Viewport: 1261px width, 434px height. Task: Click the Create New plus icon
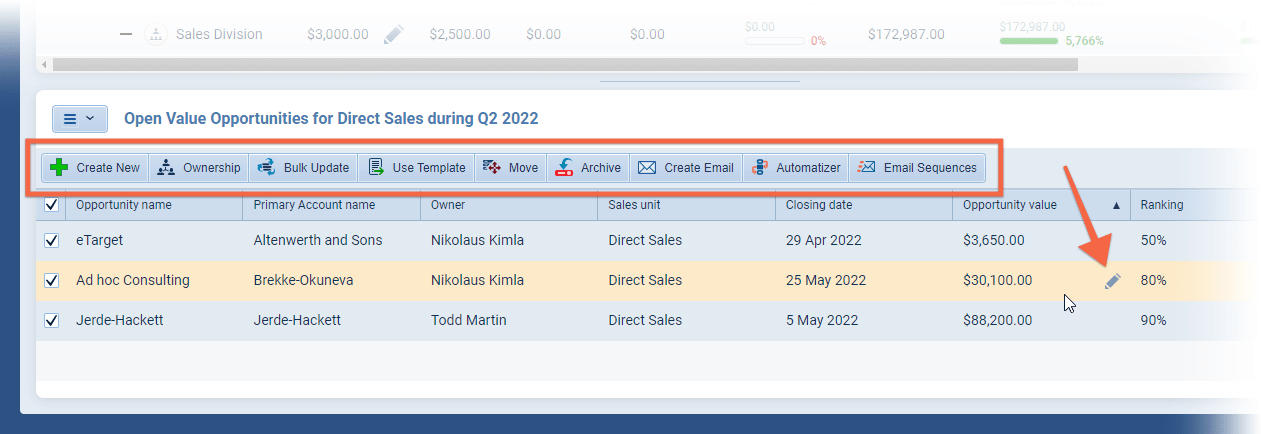[x=60, y=168]
